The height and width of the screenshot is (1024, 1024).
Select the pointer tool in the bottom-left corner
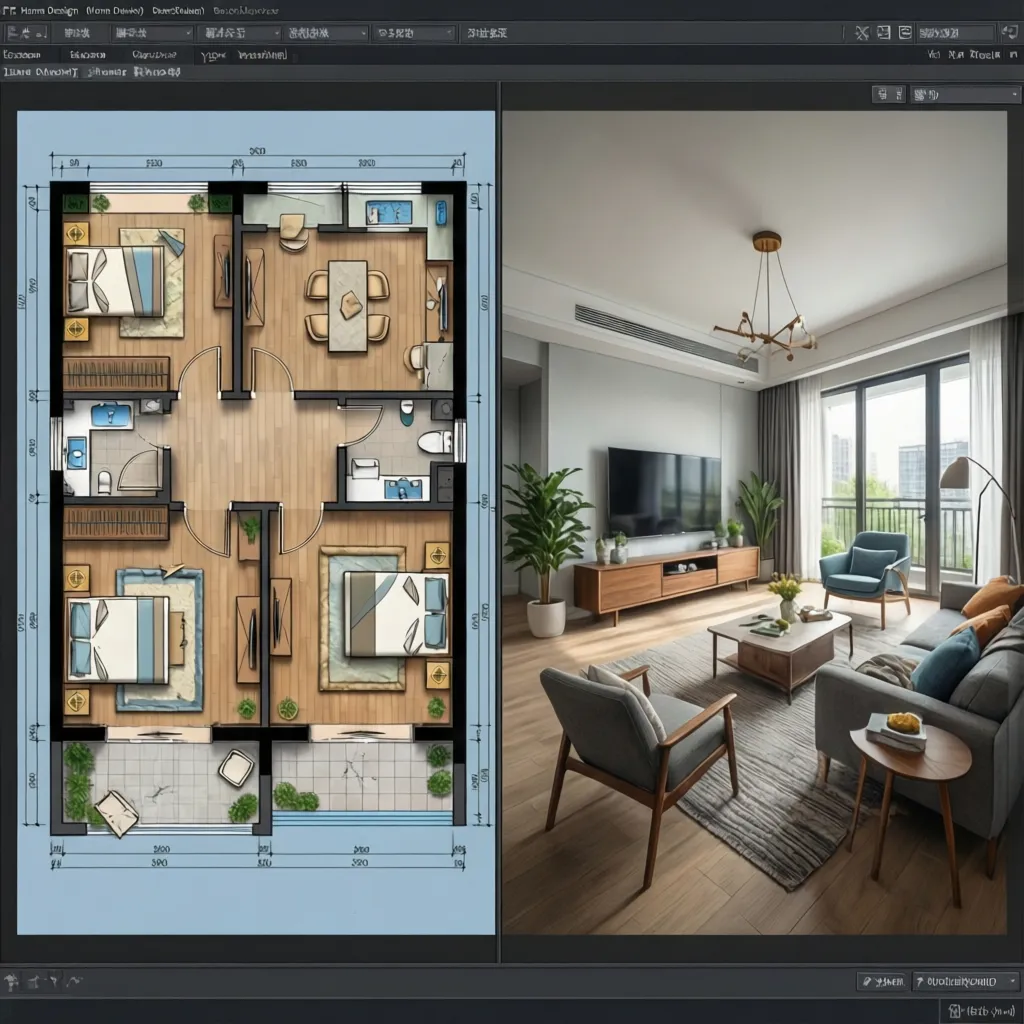(x=10, y=980)
